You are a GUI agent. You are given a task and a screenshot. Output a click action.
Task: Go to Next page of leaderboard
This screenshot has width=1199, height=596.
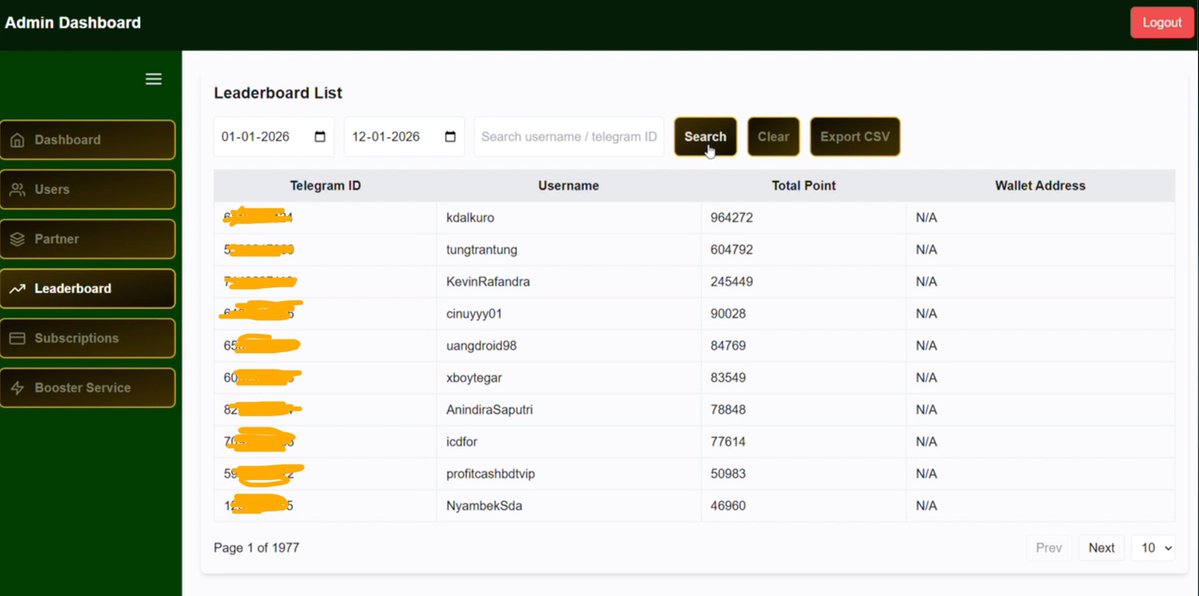(1101, 548)
